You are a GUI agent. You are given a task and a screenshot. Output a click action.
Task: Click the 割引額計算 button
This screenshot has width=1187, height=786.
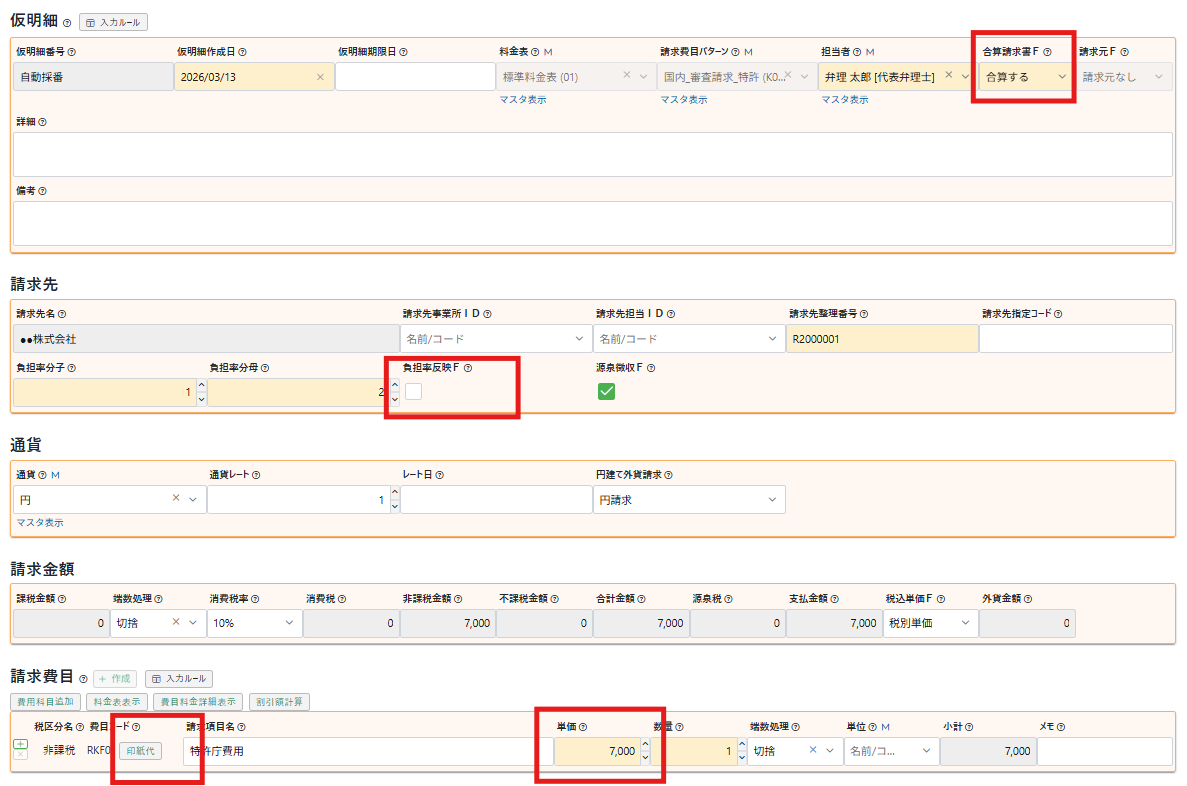(x=281, y=702)
